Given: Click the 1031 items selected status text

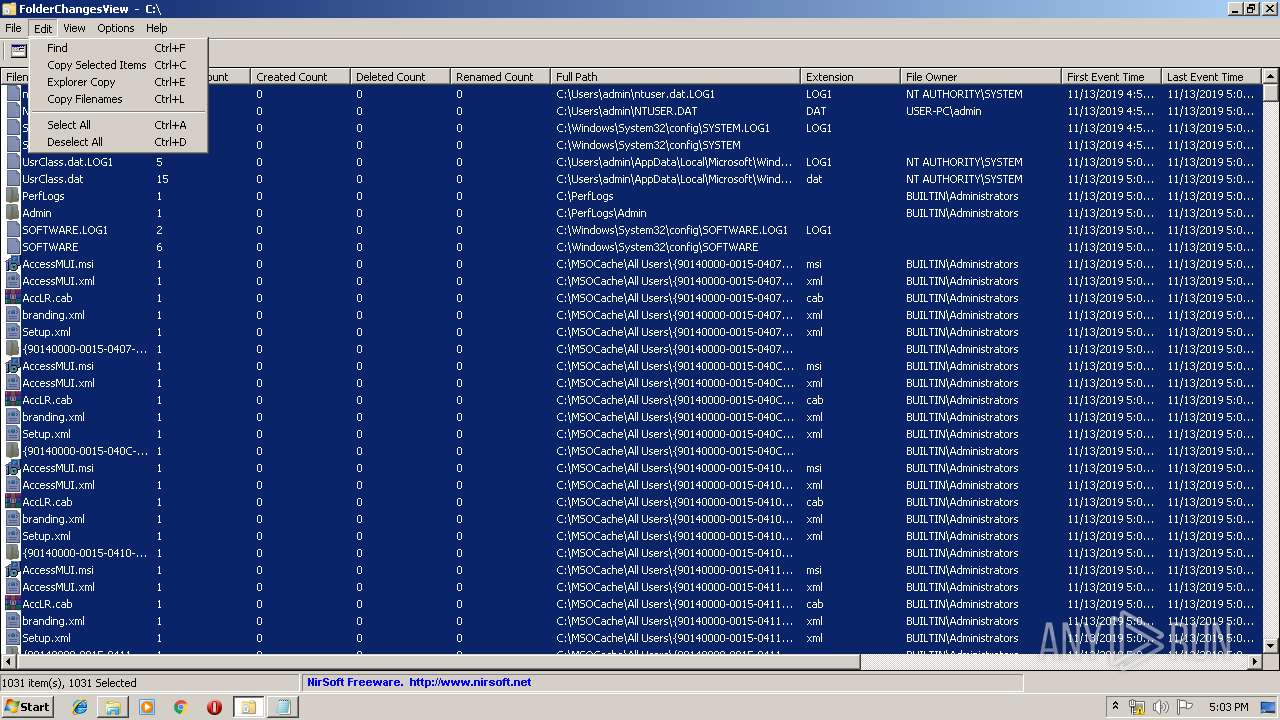Looking at the screenshot, I should pyautogui.click(x=69, y=683).
